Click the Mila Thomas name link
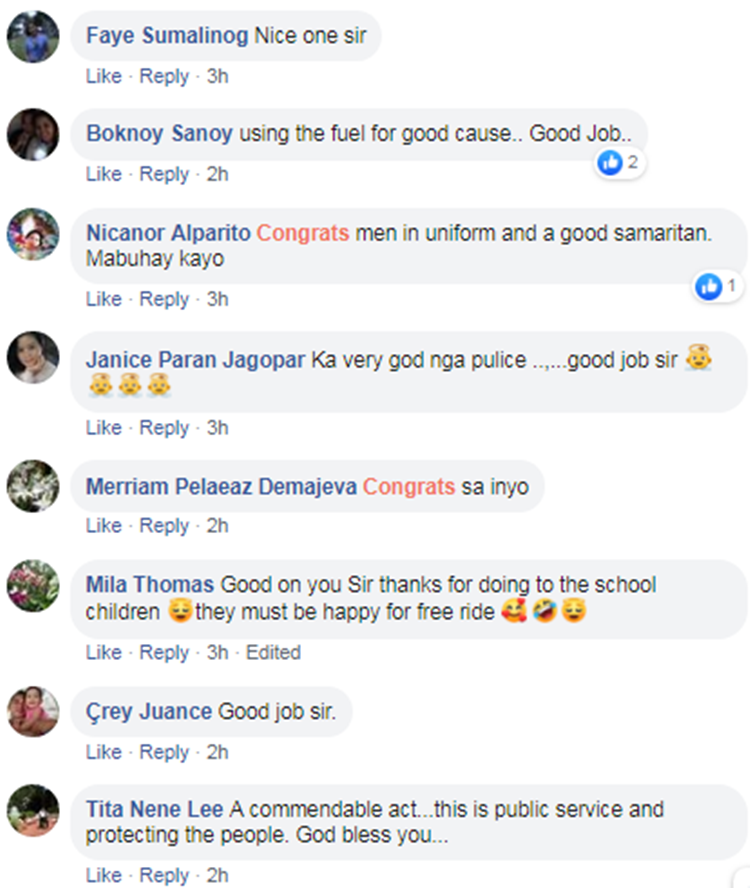Viewport: 750px width, 888px height. pyautogui.click(x=150, y=584)
